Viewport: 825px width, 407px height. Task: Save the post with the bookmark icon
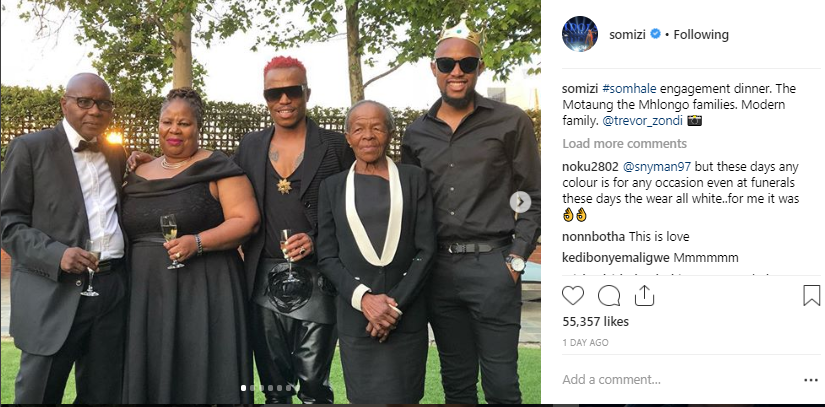[811, 296]
